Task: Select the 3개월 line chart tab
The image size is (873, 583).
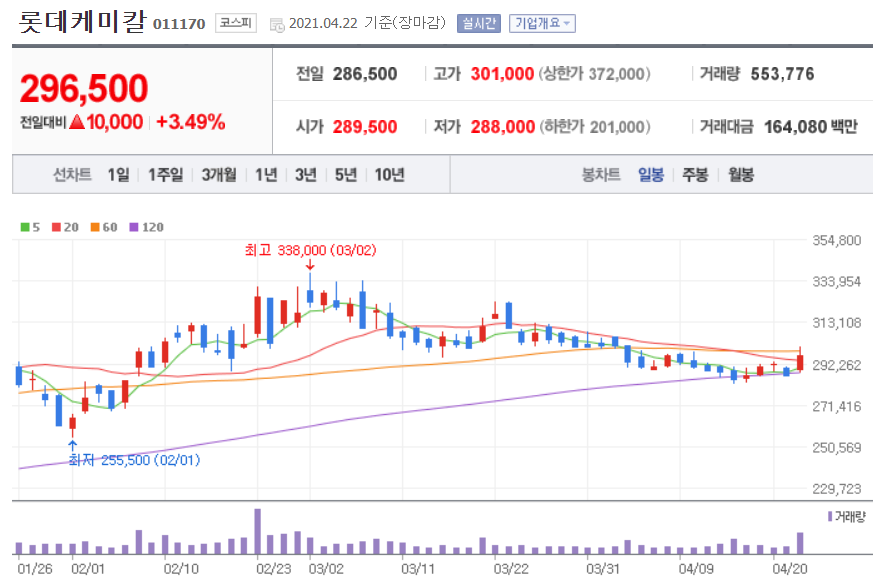Action: pos(219,175)
